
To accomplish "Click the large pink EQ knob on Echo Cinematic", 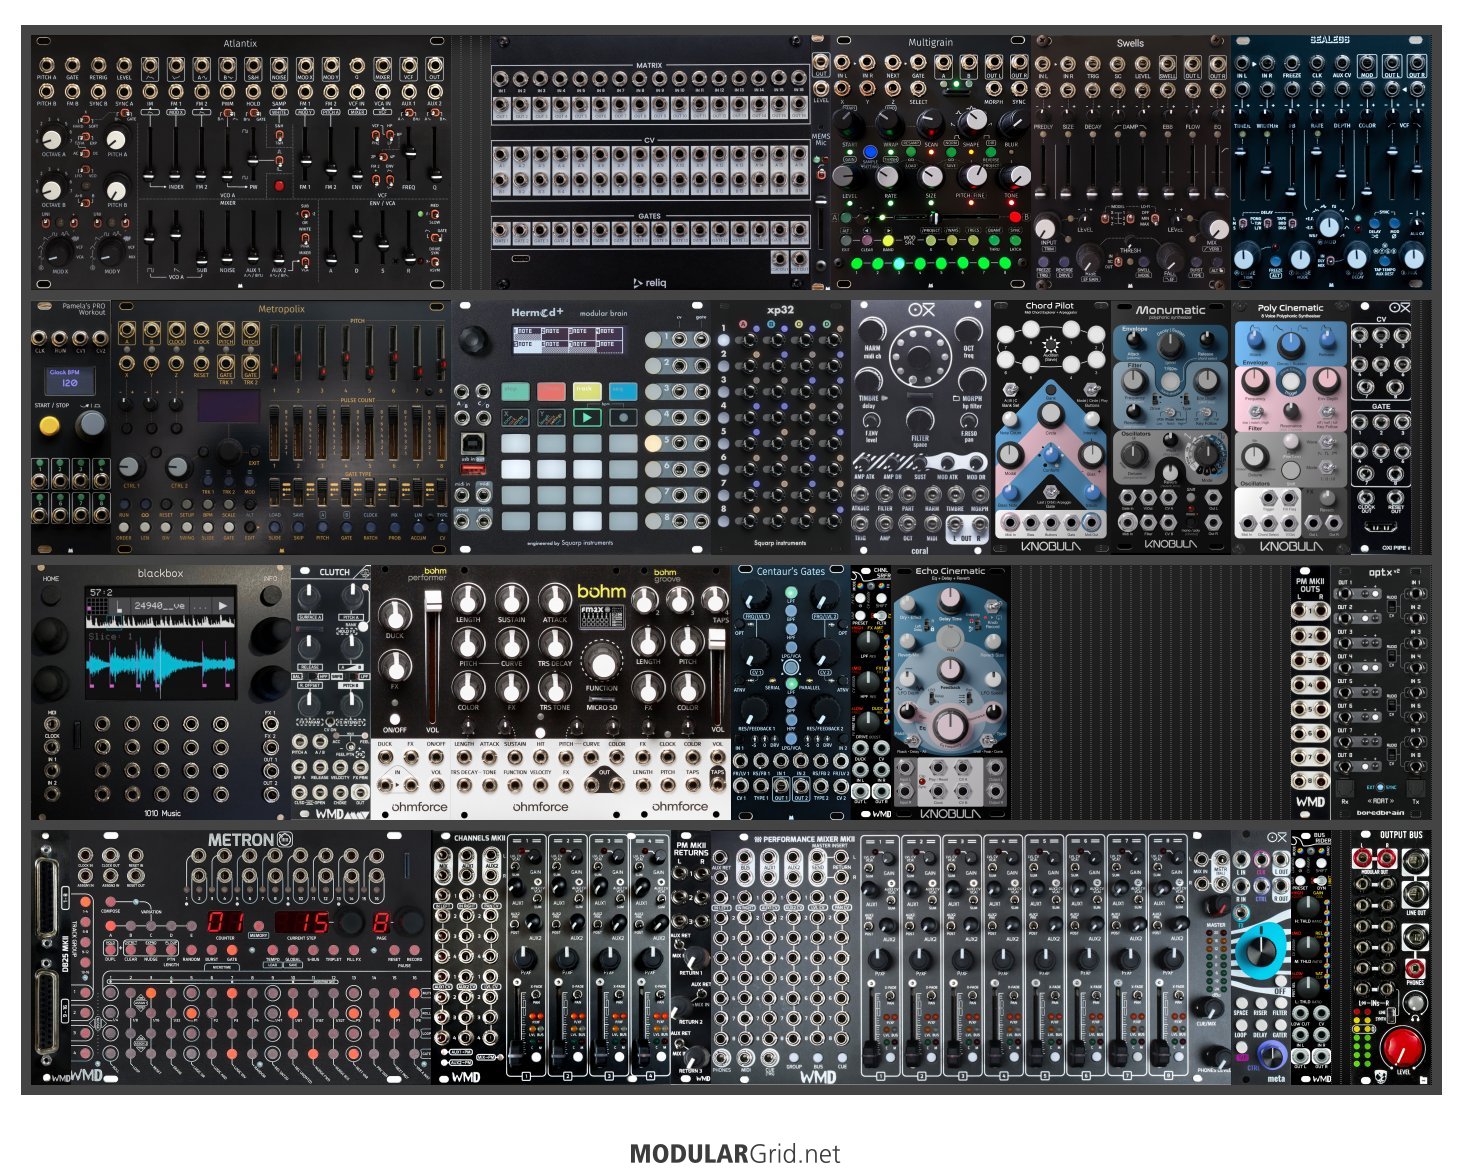I will coord(951,725).
